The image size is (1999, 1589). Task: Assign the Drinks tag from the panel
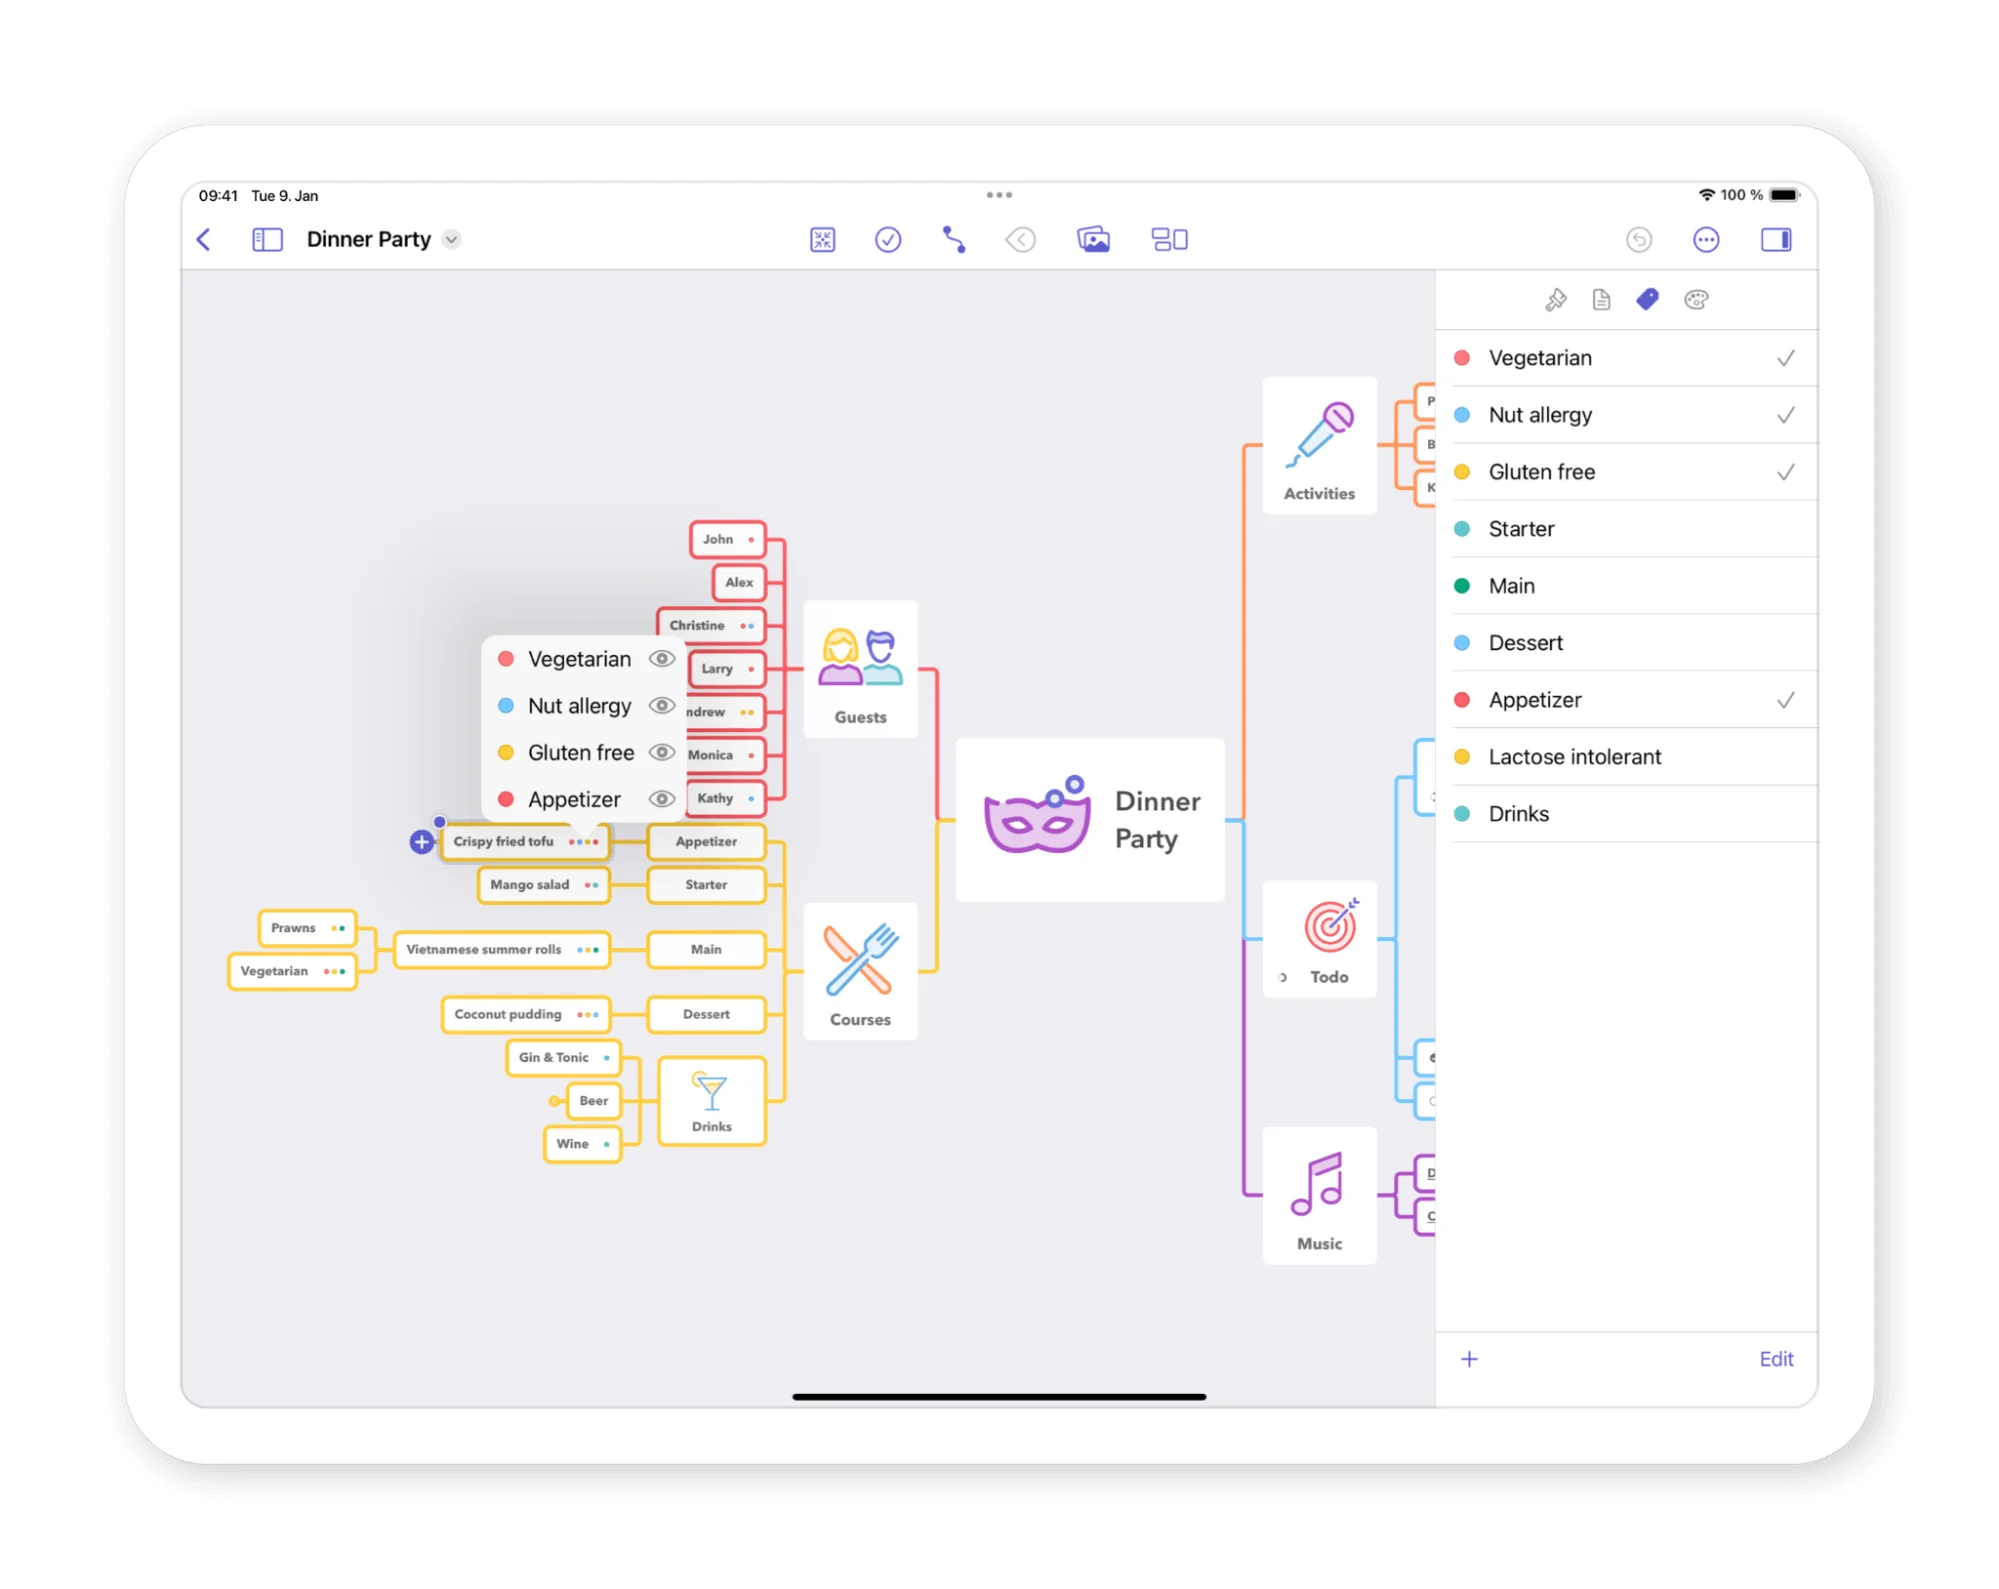click(x=1626, y=814)
